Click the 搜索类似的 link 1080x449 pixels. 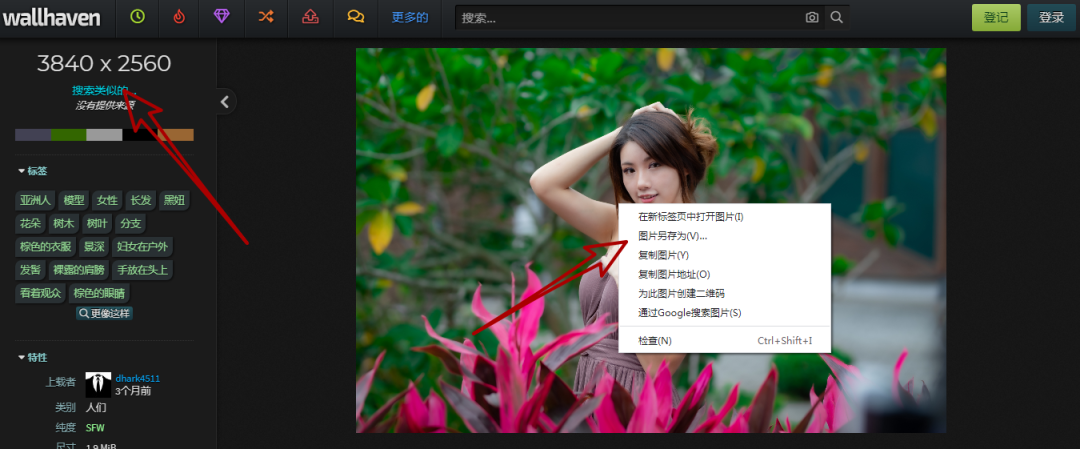(x=104, y=90)
